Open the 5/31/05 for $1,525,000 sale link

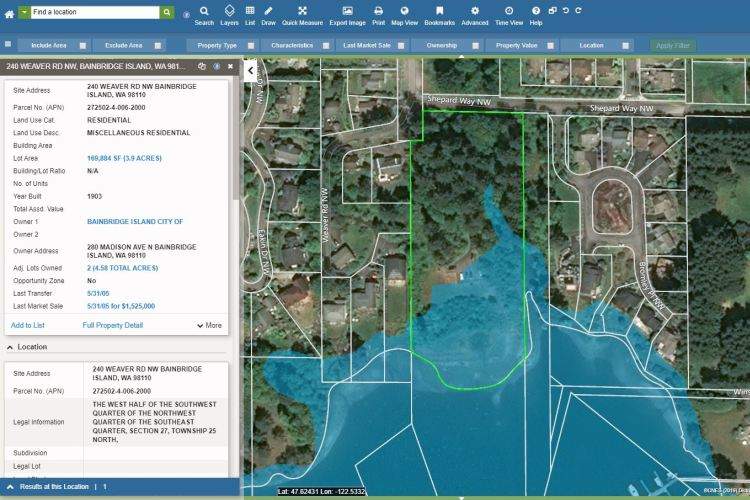(x=121, y=306)
